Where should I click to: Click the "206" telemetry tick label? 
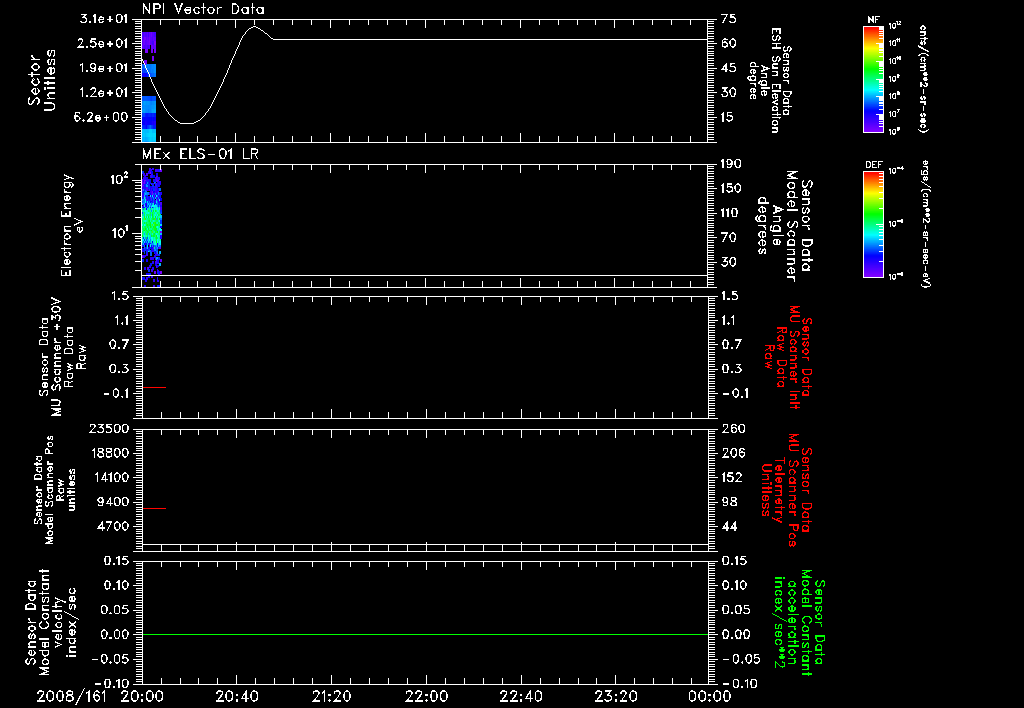pyautogui.click(x=733, y=453)
